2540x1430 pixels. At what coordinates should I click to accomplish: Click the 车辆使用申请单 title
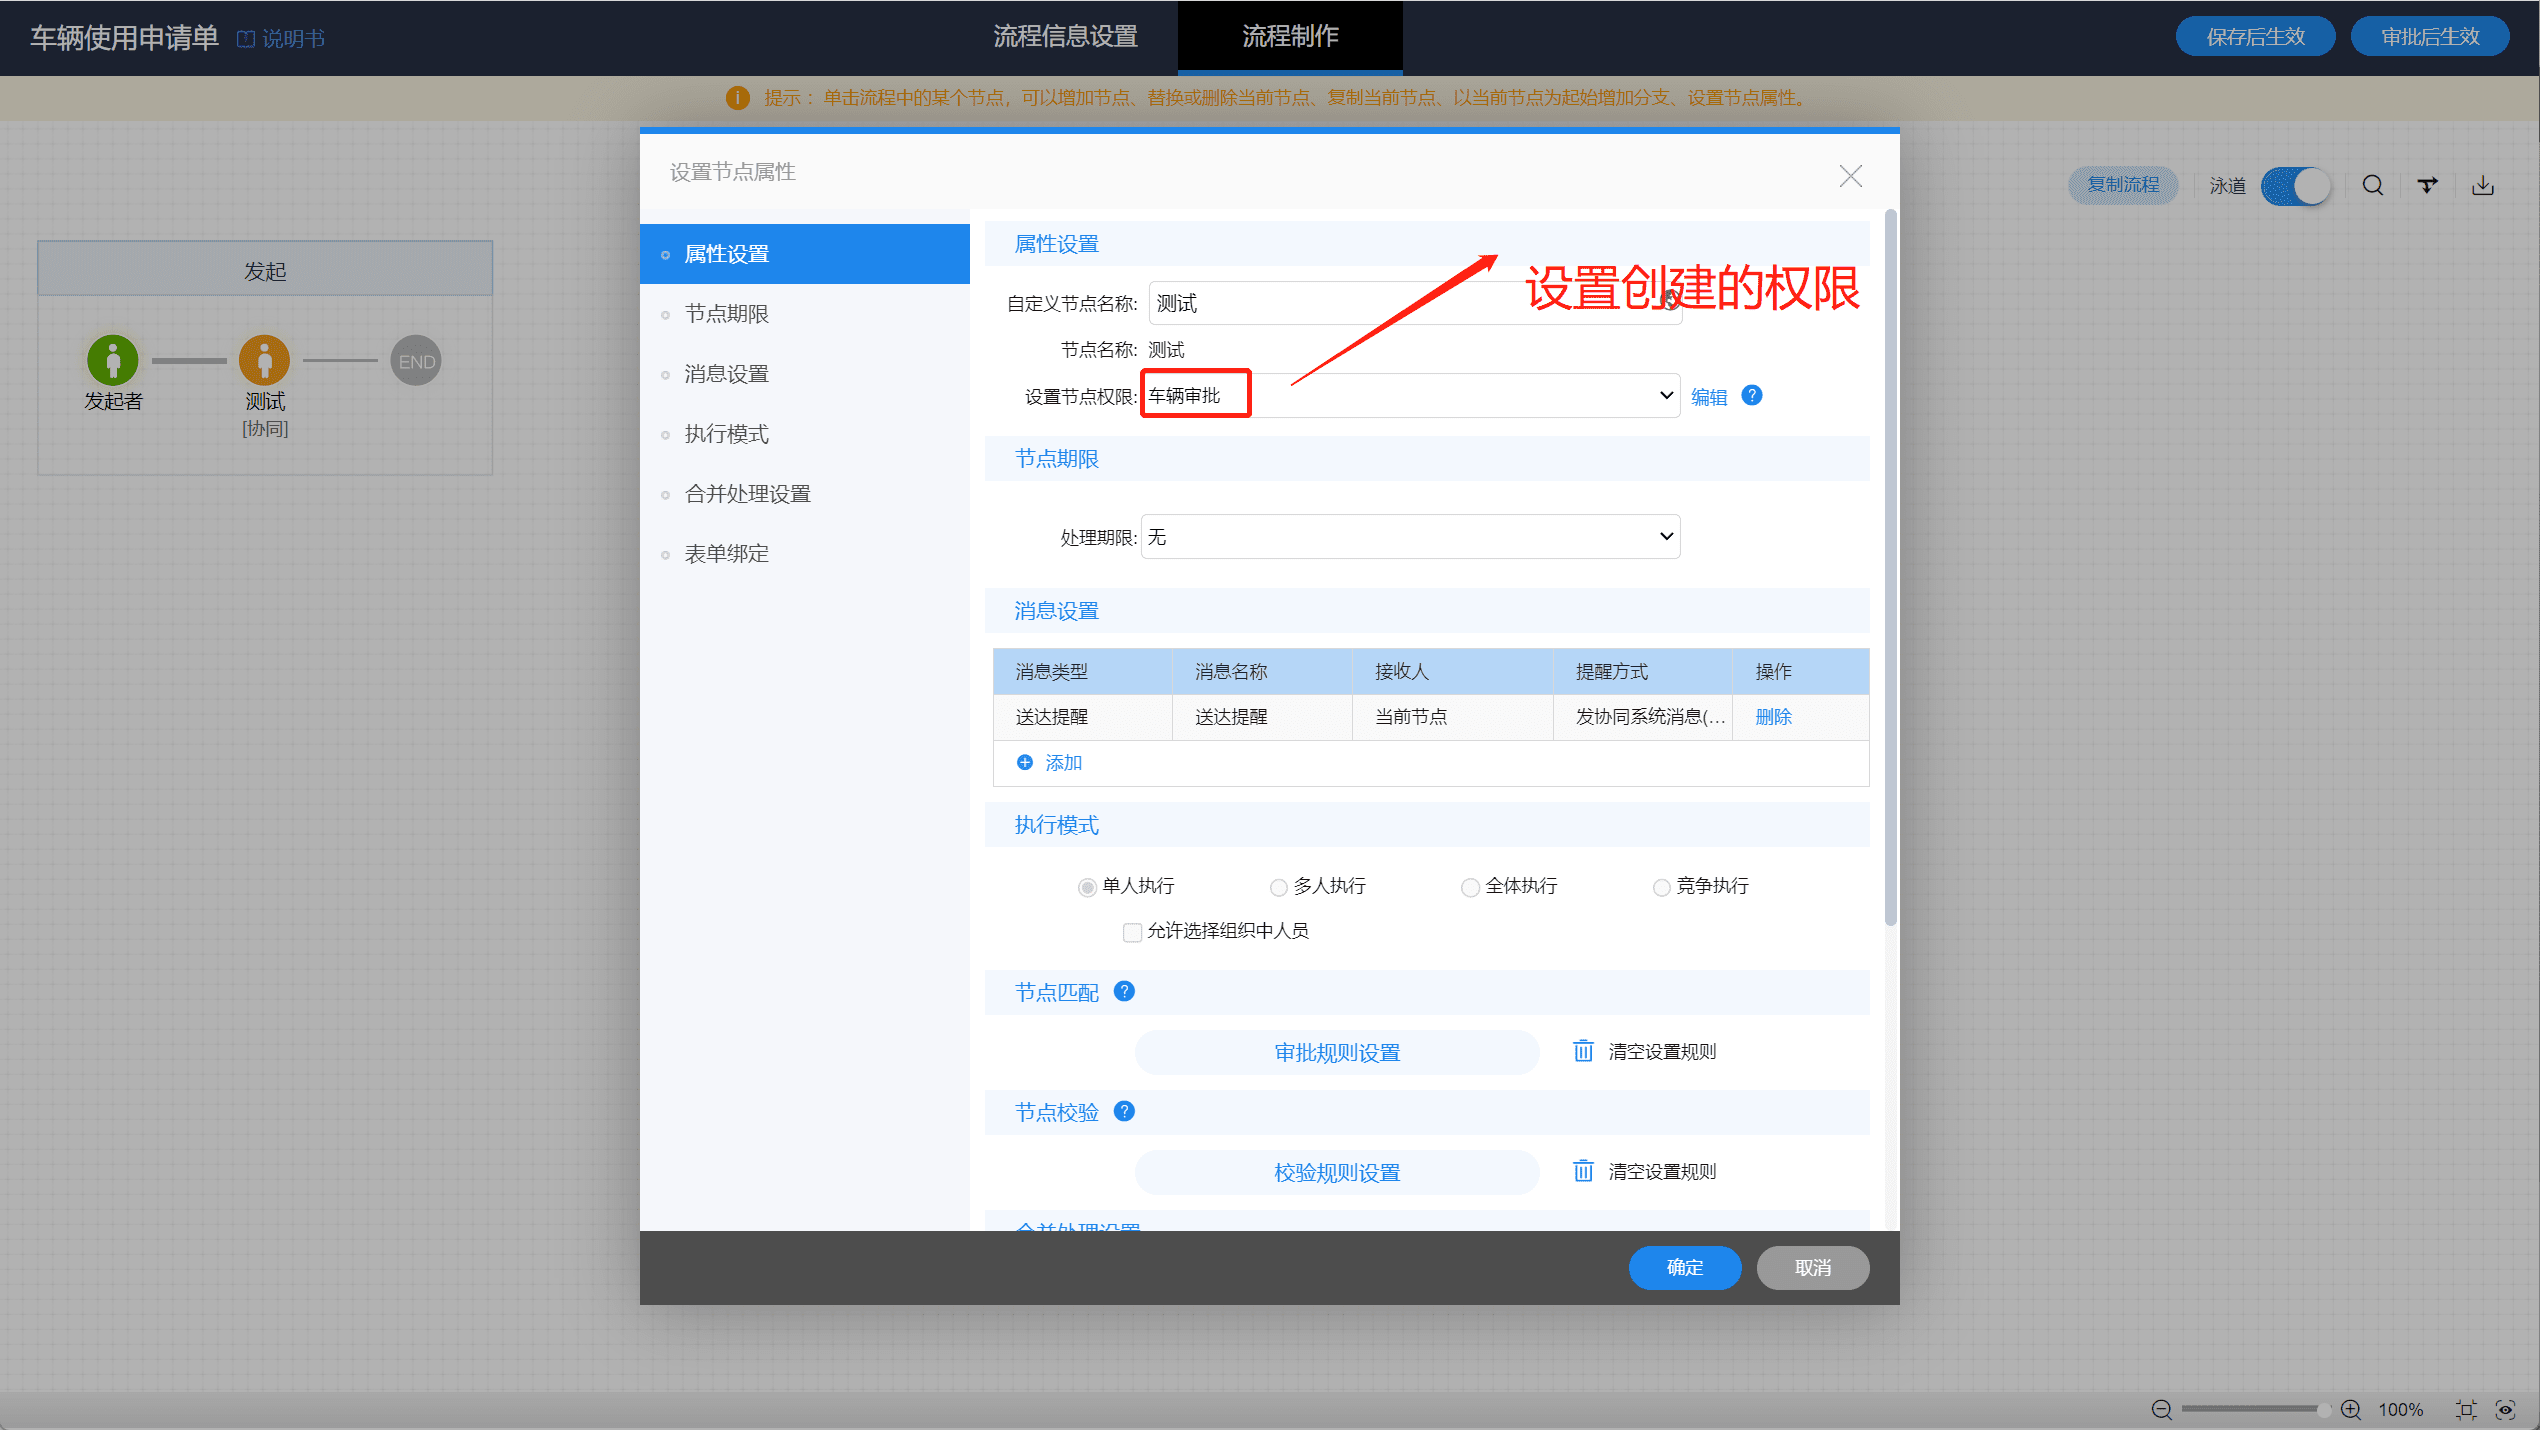[124, 38]
